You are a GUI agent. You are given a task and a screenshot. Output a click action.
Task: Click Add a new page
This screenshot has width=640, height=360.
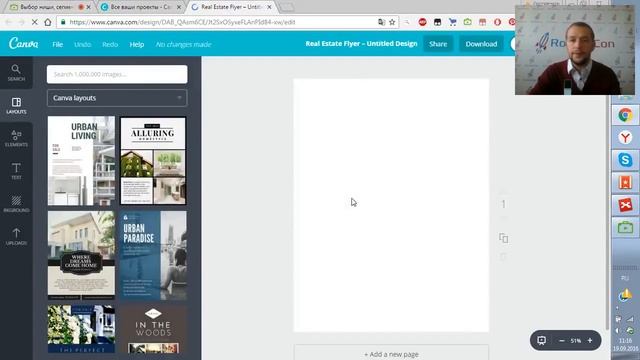point(391,353)
